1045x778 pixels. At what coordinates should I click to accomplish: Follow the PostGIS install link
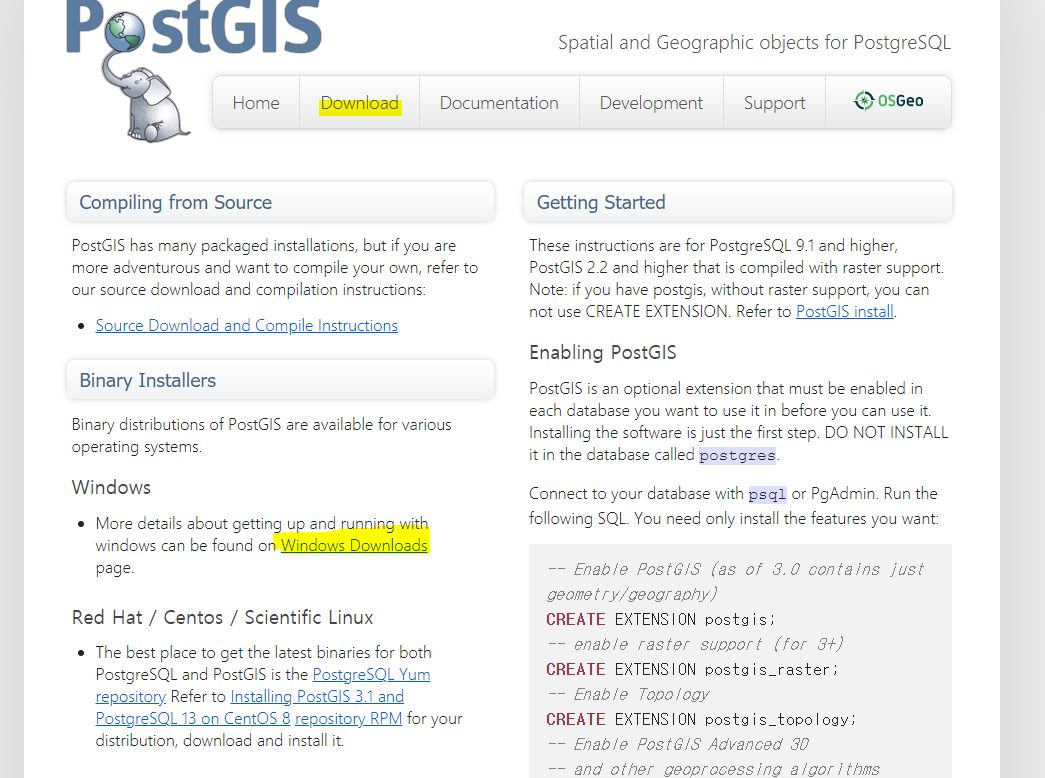(844, 311)
